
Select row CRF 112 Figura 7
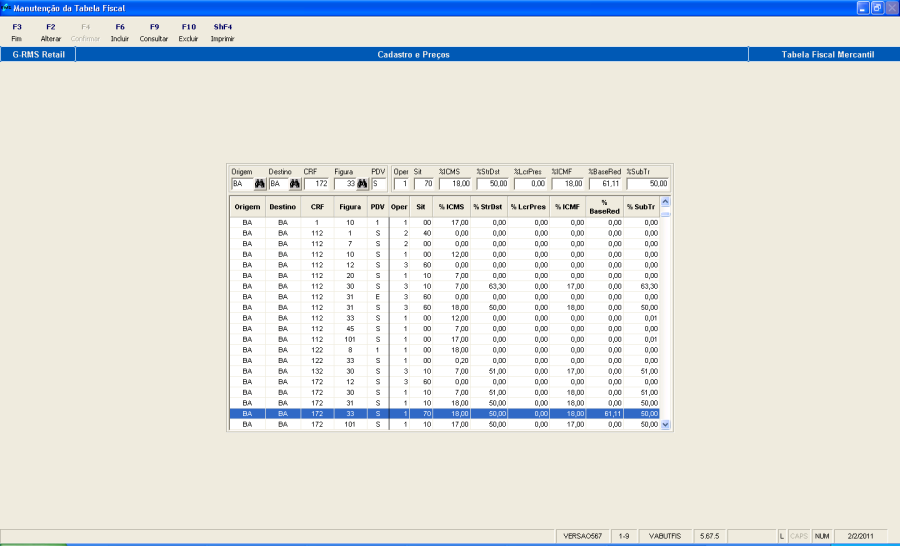pyautogui.click(x=444, y=244)
